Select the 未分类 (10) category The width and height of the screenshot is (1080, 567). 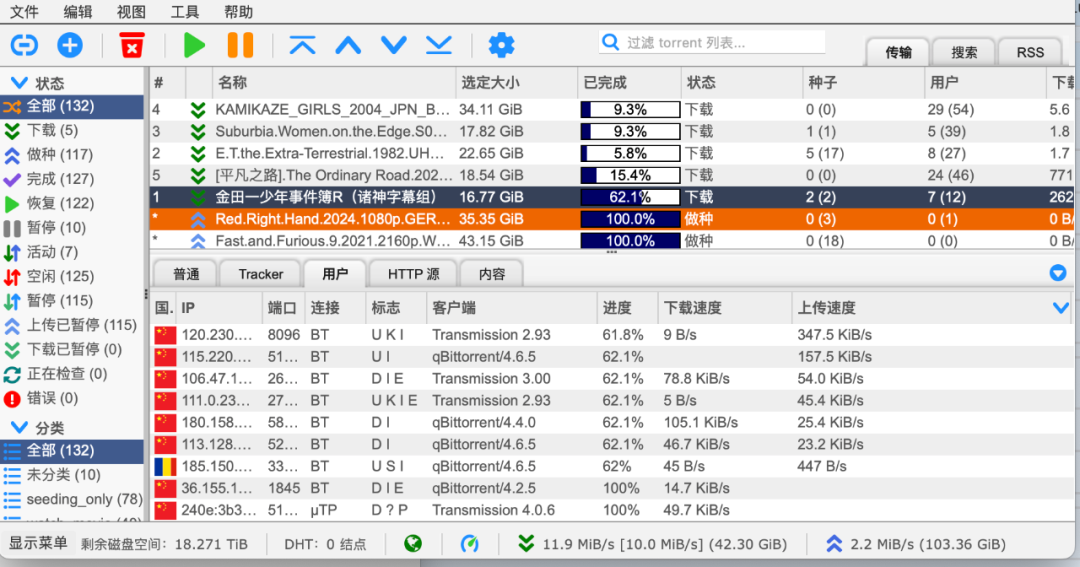point(72,475)
